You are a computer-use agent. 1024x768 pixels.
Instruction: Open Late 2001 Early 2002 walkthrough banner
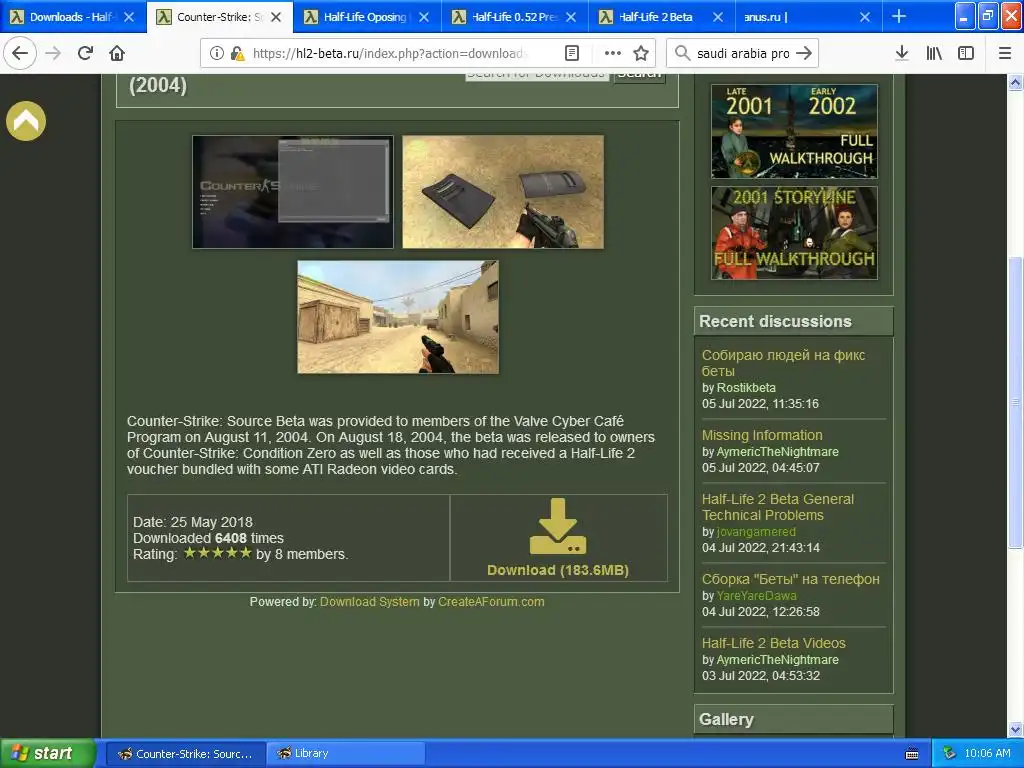coord(794,131)
